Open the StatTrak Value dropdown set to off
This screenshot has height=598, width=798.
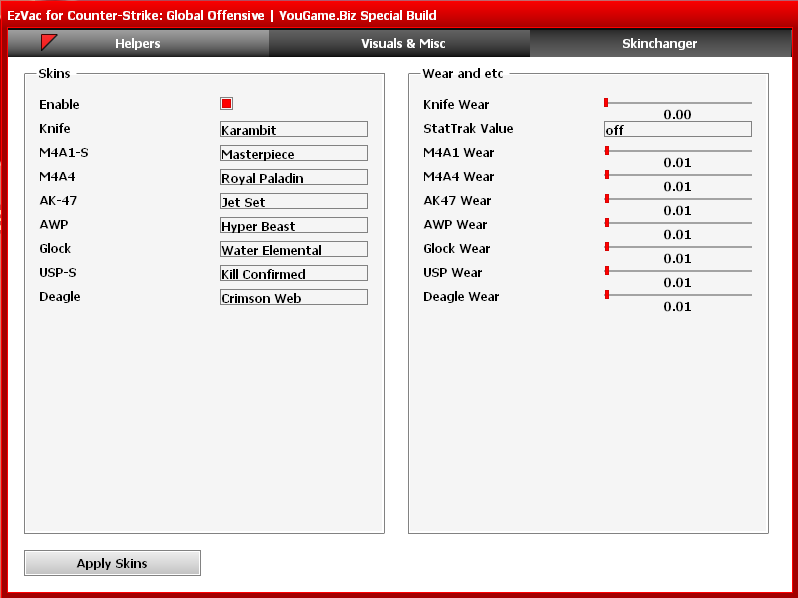tap(677, 129)
